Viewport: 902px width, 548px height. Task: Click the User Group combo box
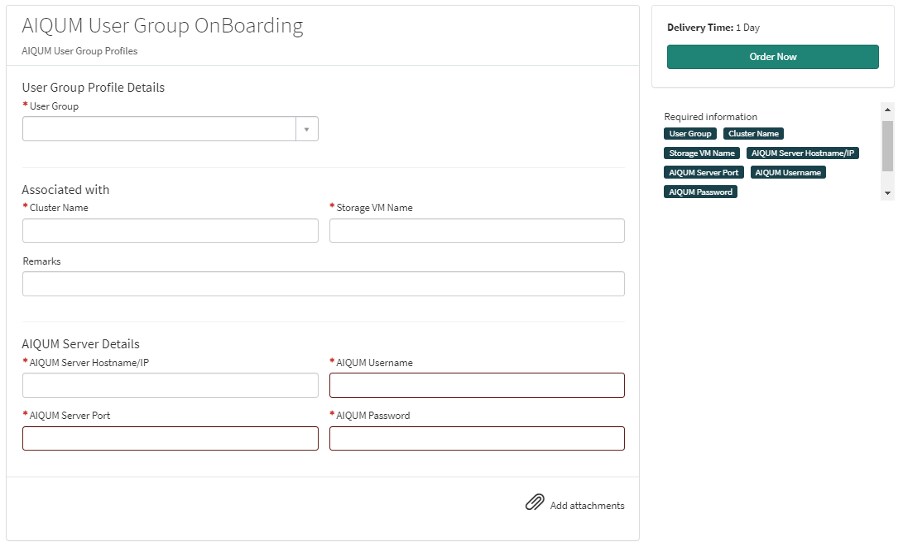pos(159,129)
